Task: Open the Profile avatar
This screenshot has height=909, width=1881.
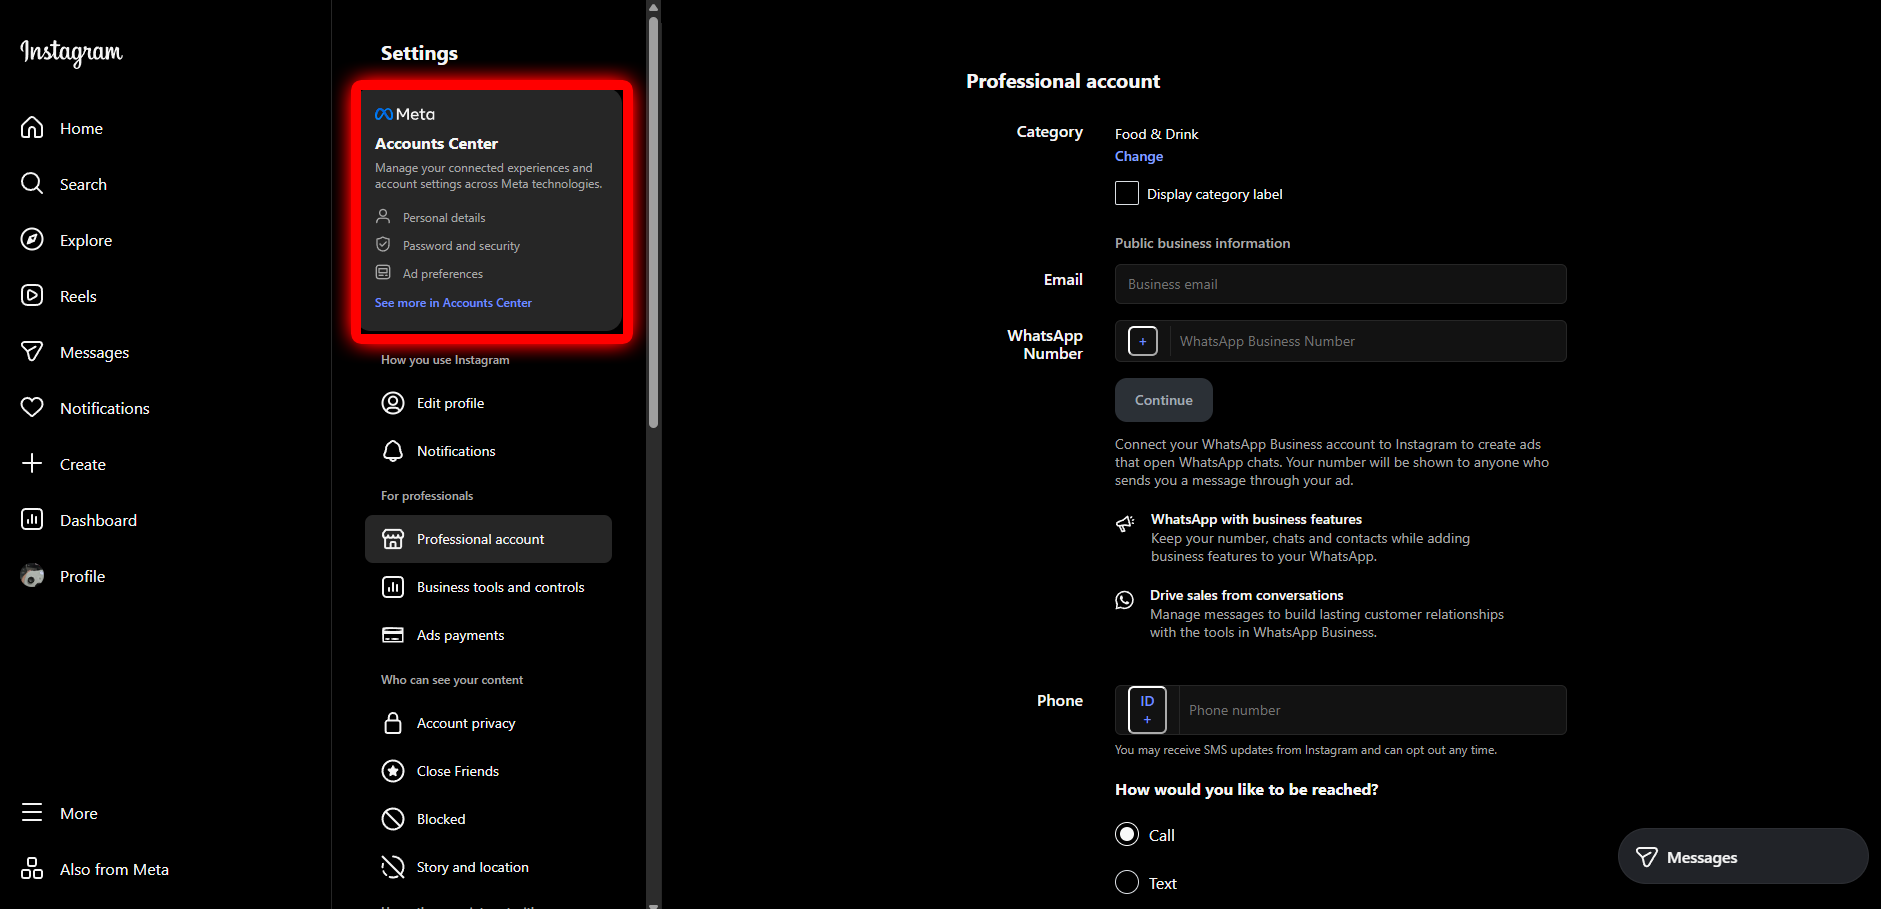Action: [32, 576]
